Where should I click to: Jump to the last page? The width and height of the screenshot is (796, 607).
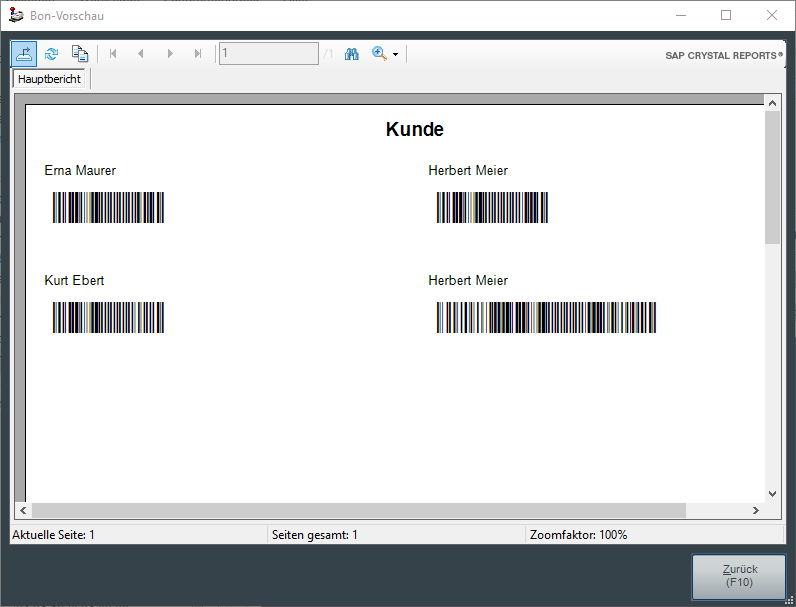tap(198, 54)
